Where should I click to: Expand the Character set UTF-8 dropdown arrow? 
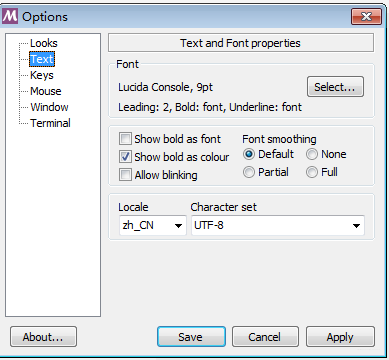356,226
